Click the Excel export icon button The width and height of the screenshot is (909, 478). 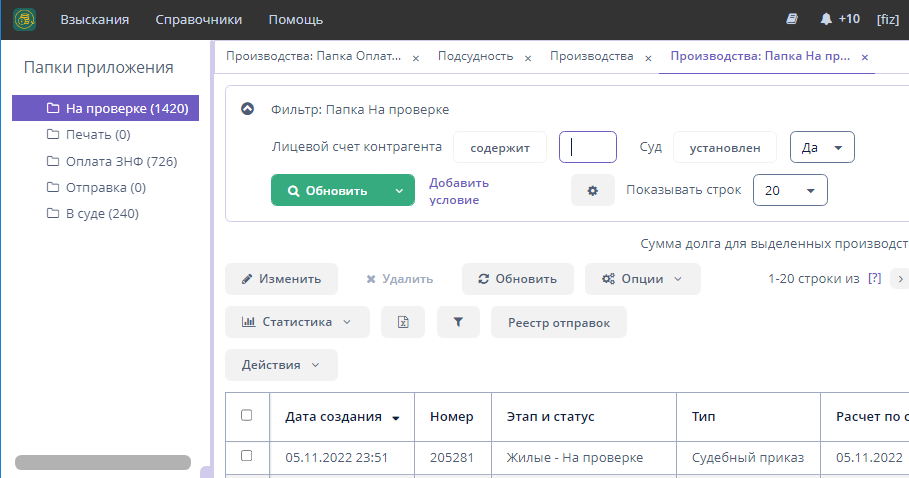pyautogui.click(x=403, y=322)
